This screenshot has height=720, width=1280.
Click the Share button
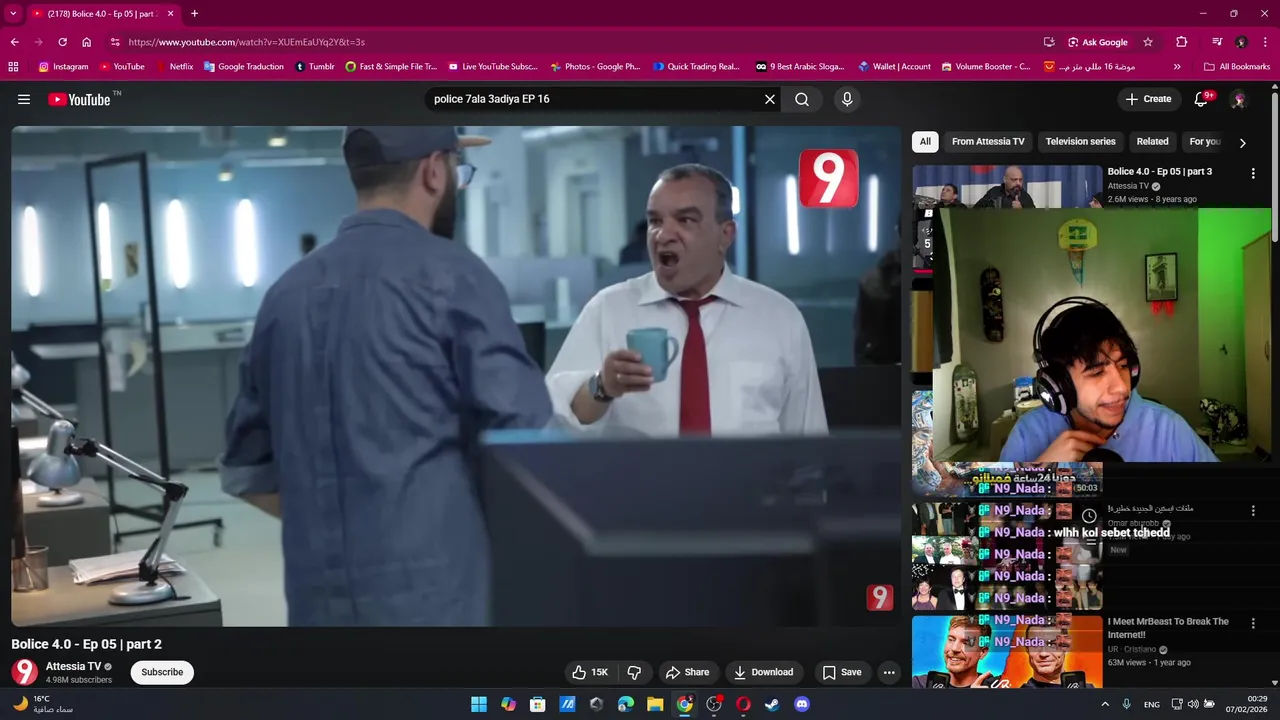coord(687,672)
